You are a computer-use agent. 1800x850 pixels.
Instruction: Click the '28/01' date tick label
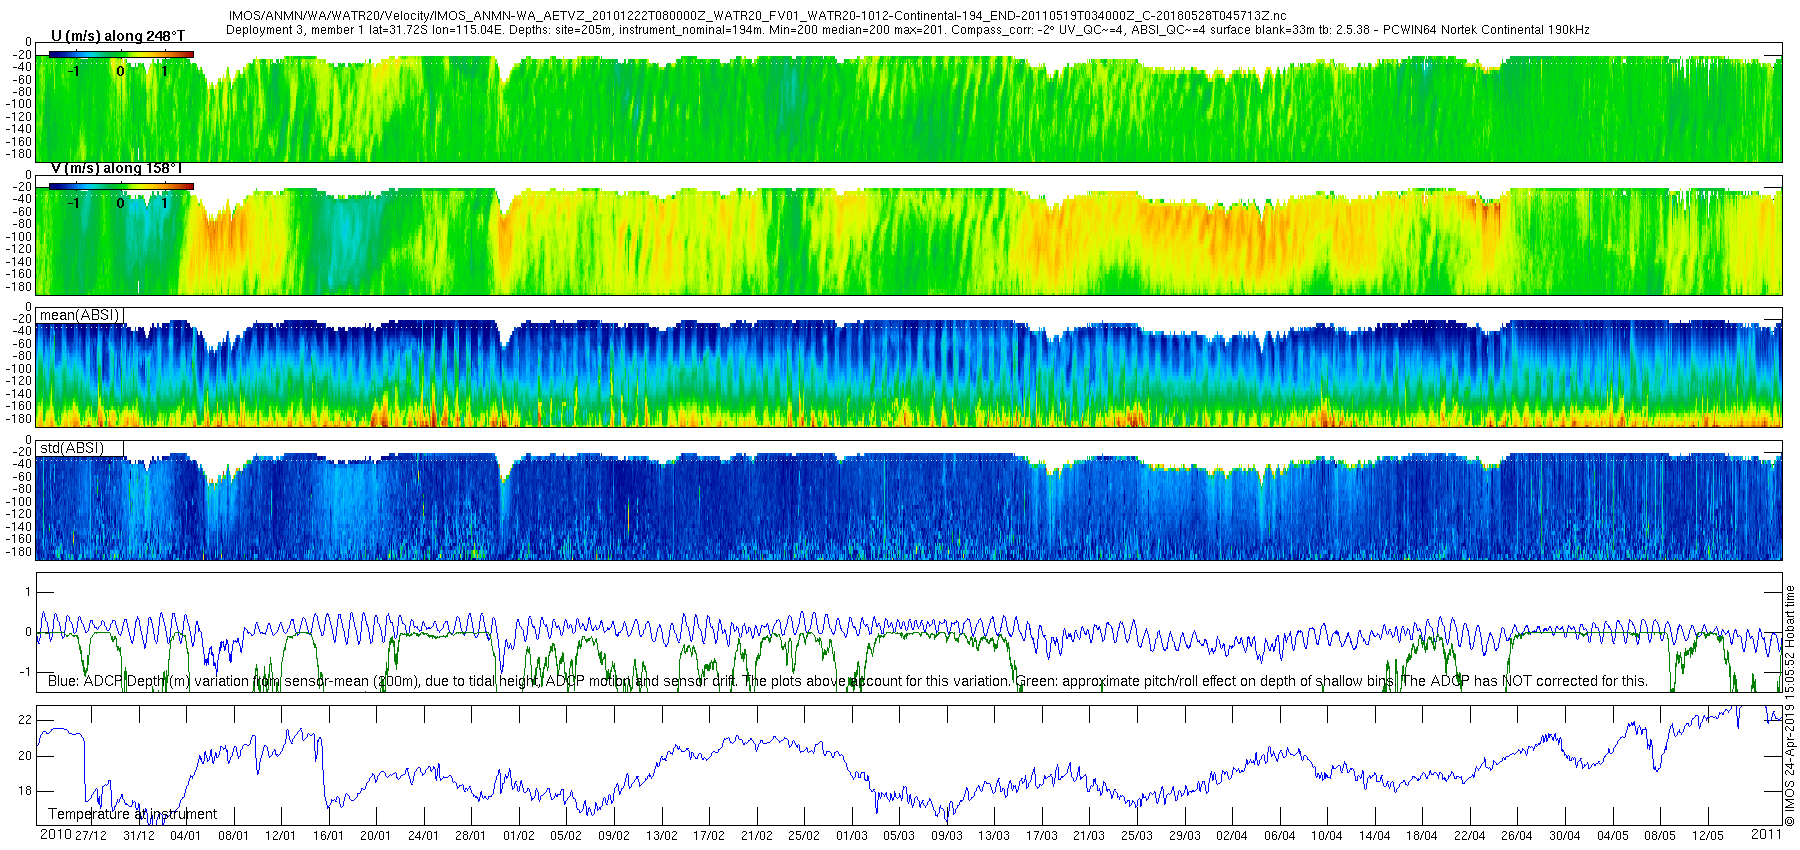[x=471, y=836]
